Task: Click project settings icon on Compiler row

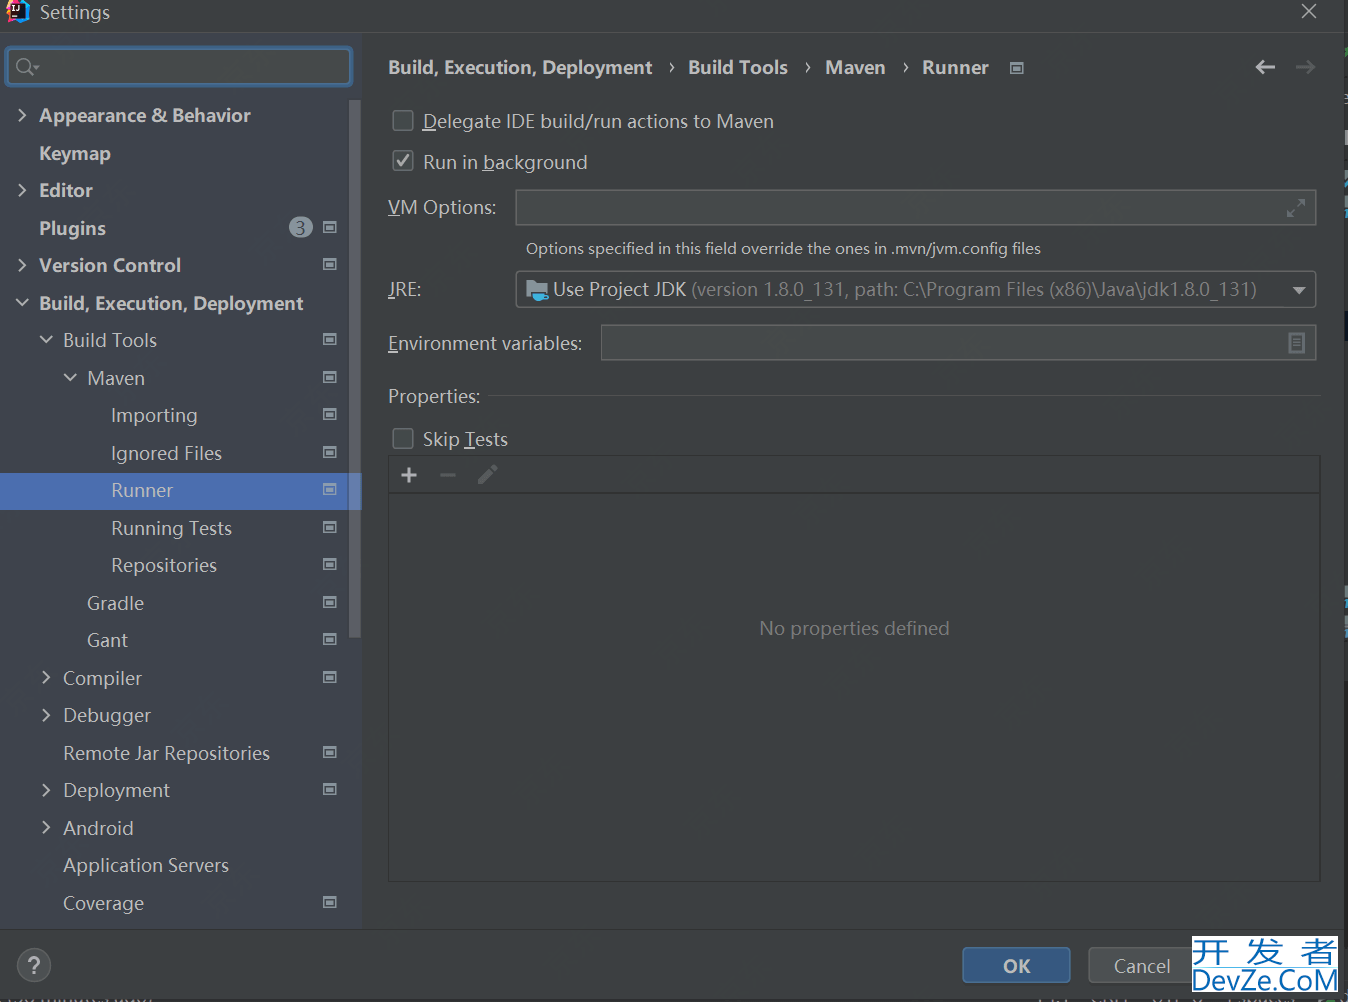Action: pyautogui.click(x=330, y=678)
